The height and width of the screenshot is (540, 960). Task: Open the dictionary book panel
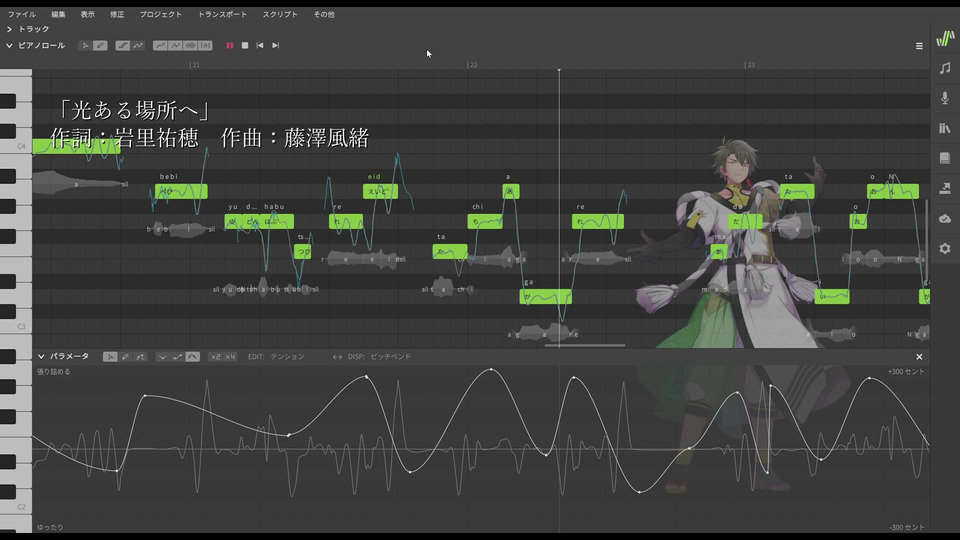pos(945,158)
